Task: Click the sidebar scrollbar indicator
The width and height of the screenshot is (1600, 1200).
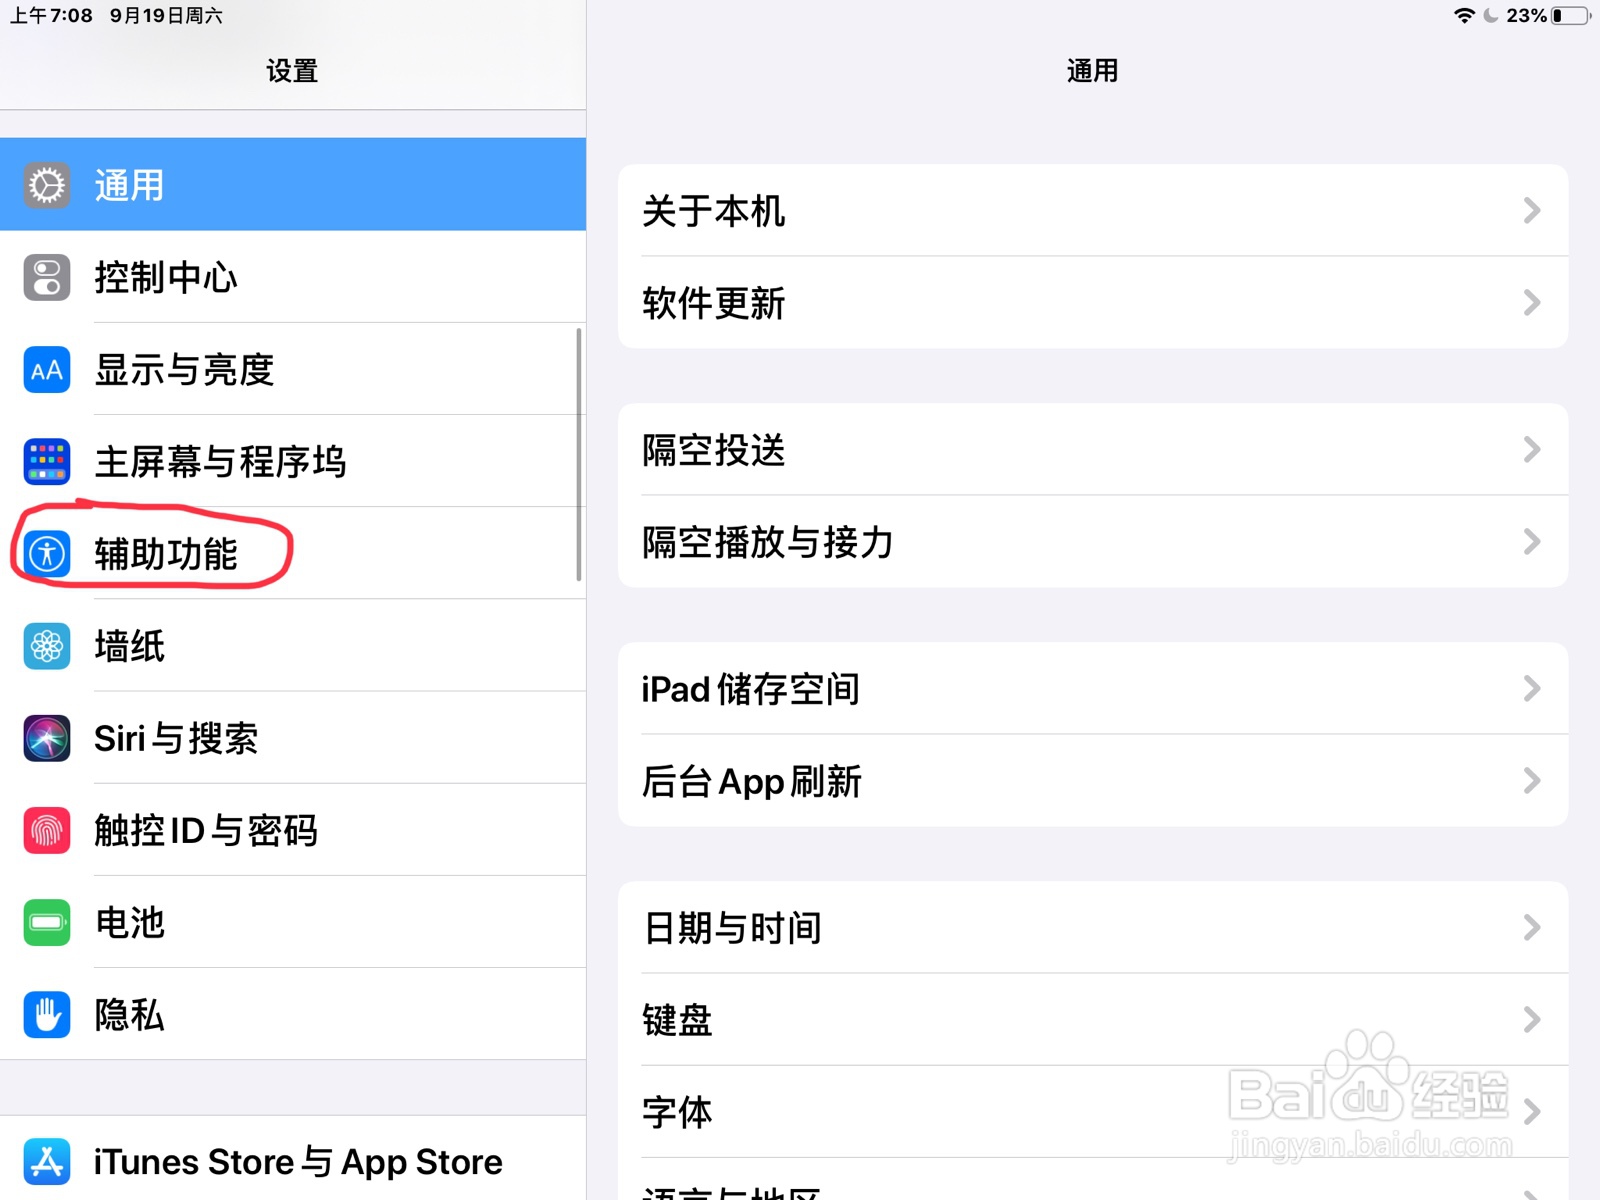Action: [578, 454]
